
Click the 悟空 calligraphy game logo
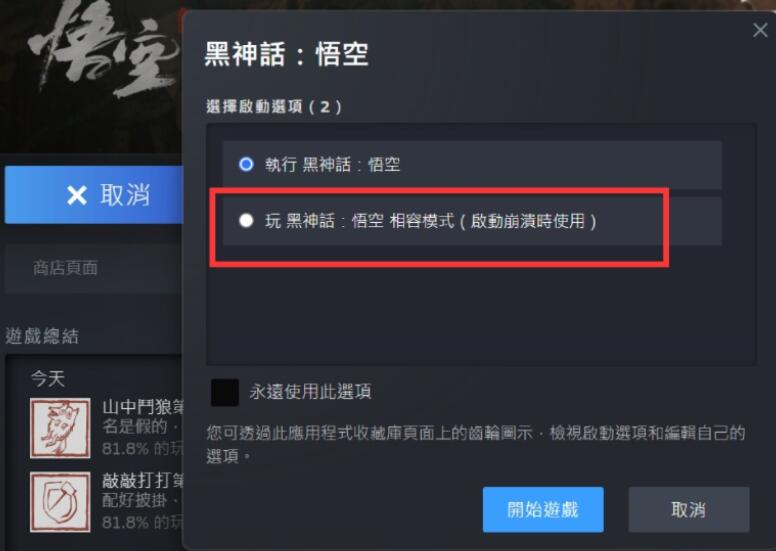101,50
